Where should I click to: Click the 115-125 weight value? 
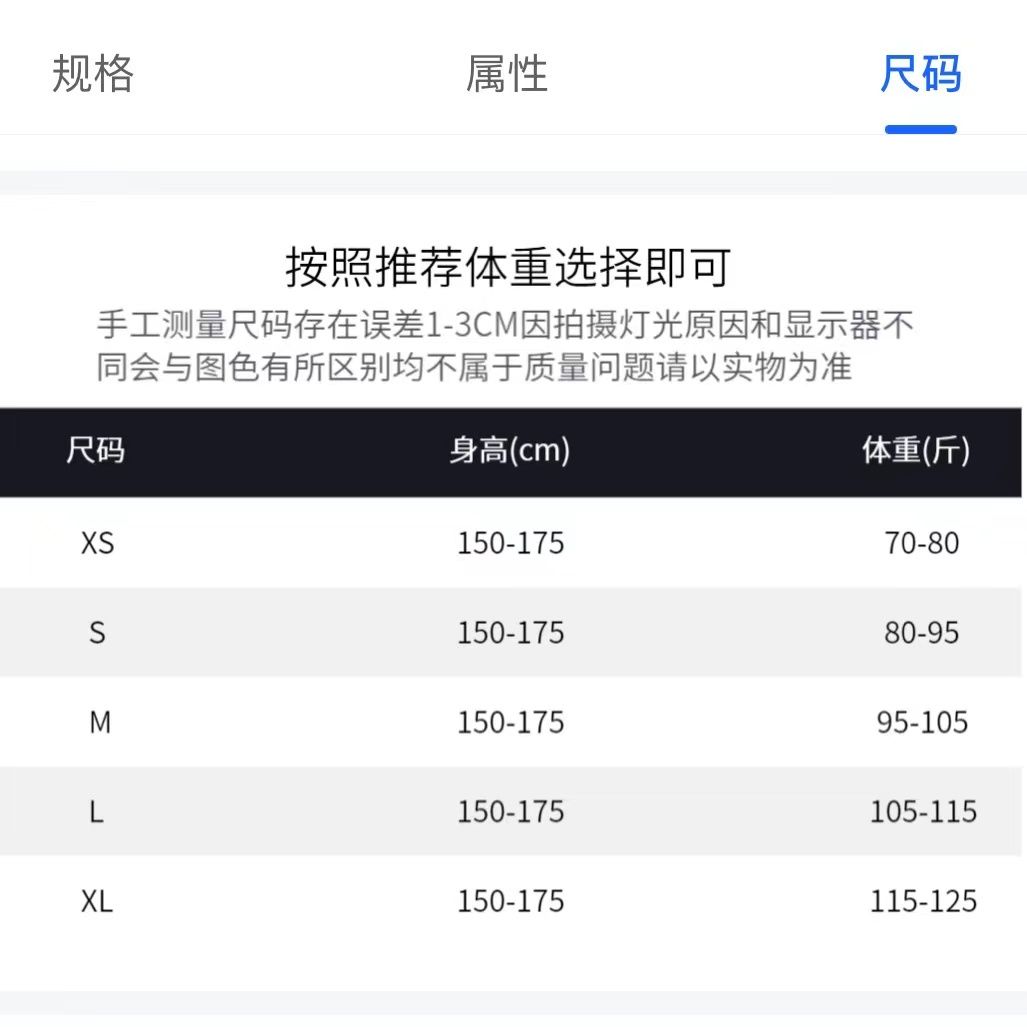coord(923,901)
